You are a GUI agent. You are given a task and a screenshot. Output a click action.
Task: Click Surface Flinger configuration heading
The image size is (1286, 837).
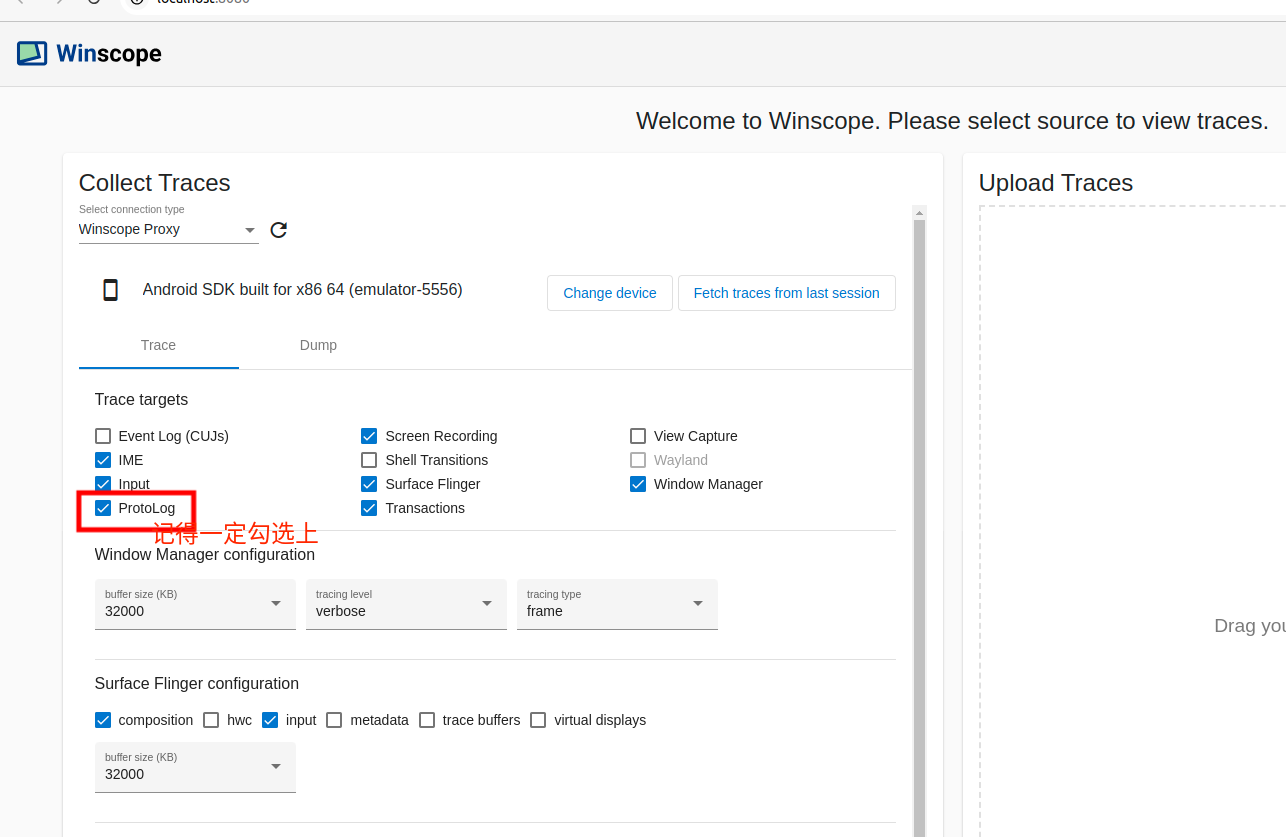(x=197, y=684)
